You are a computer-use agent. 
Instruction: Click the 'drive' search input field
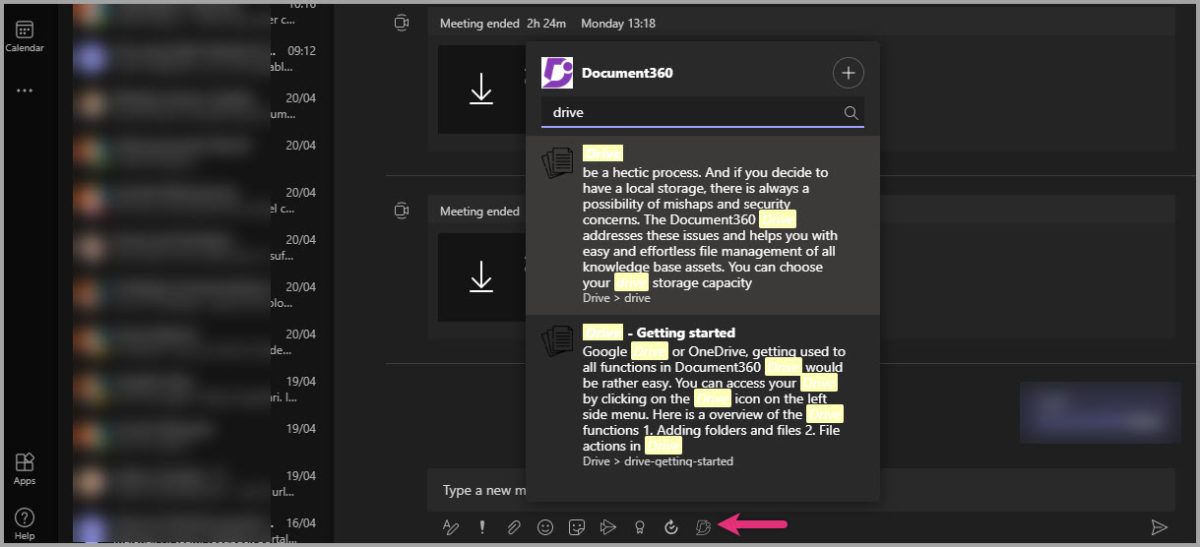tap(690, 113)
